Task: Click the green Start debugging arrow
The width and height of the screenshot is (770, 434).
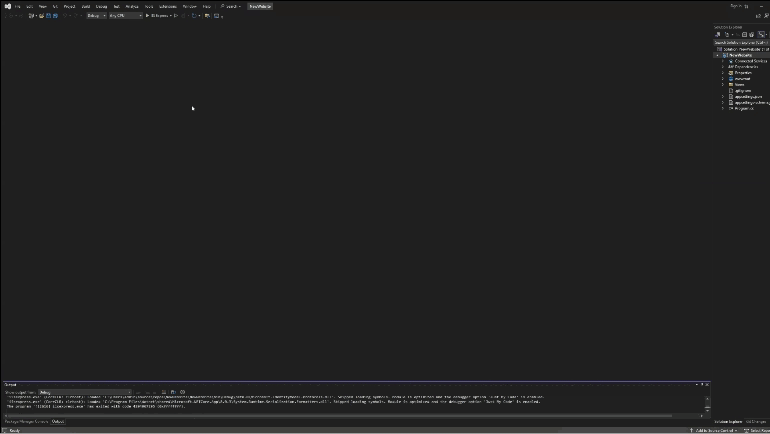Action: (x=148, y=16)
